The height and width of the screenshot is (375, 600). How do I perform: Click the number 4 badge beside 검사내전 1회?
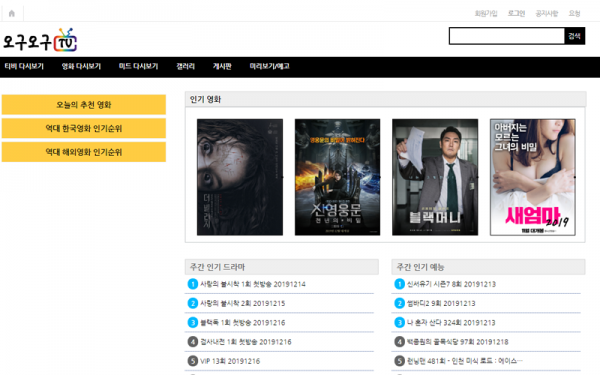[192, 341]
